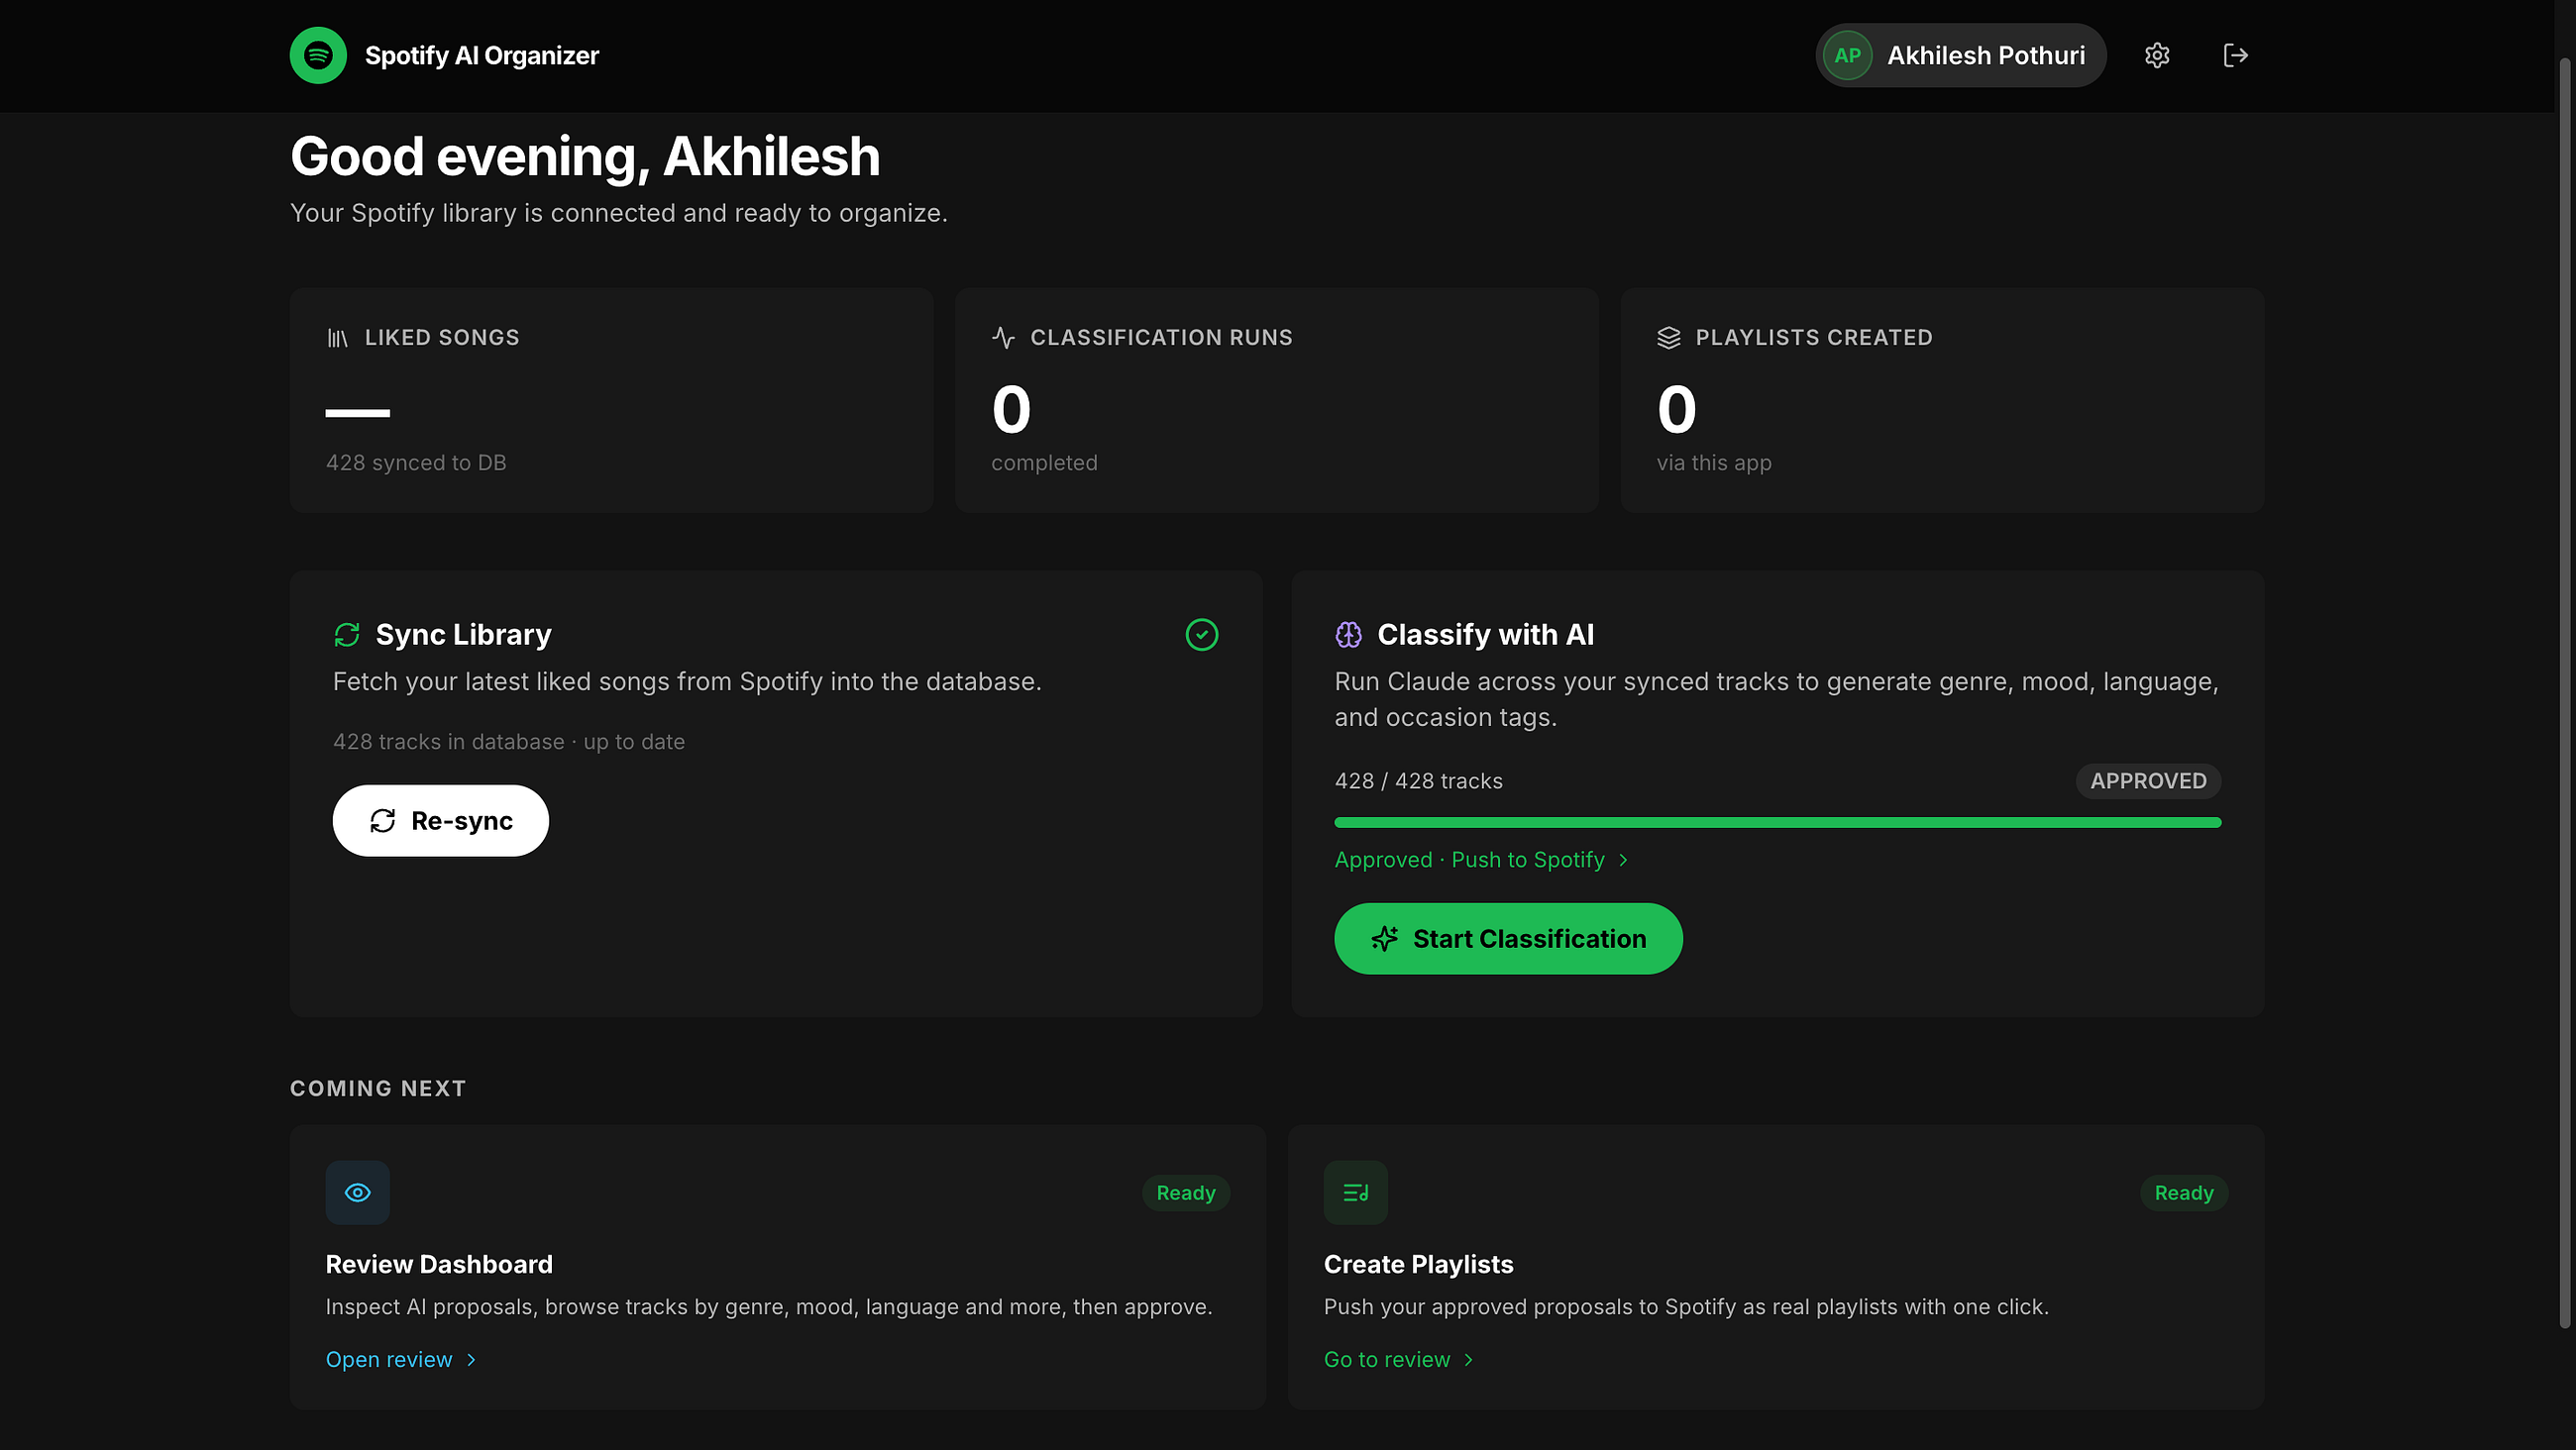
Task: Click the 'completed' caption under Classification Runs
Action: 1044,463
